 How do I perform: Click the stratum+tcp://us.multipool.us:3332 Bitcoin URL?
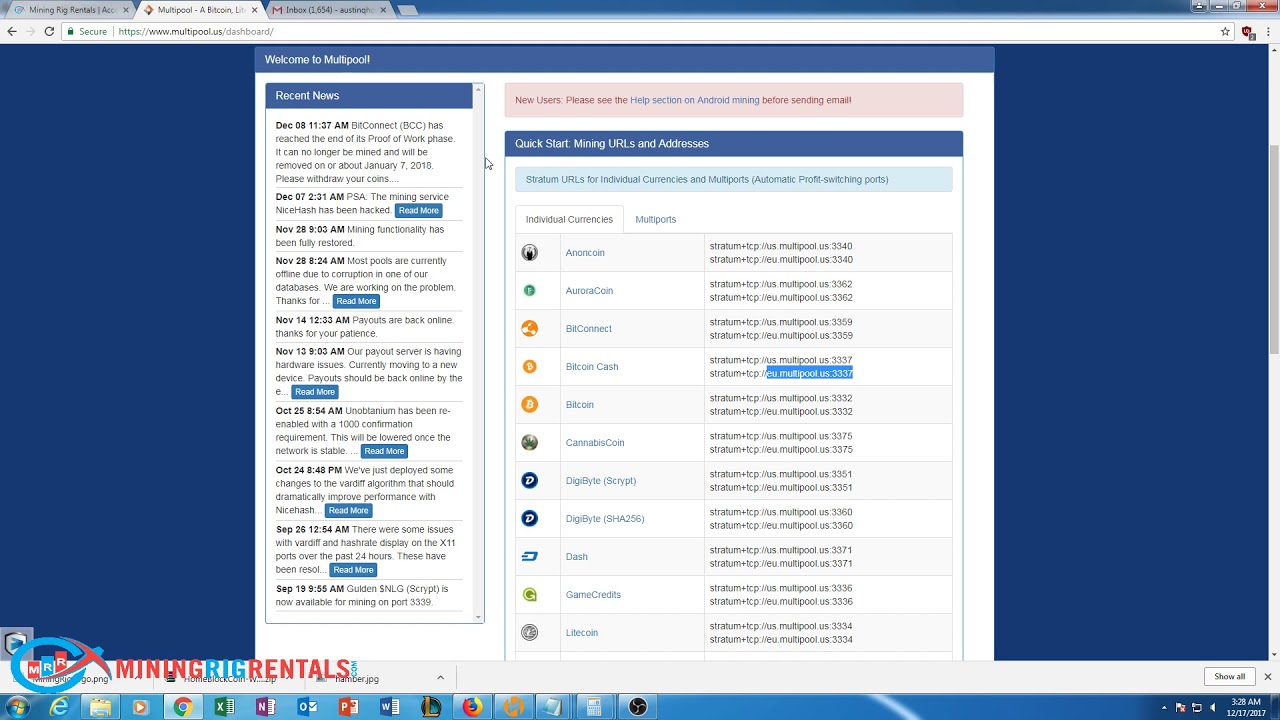click(781, 398)
